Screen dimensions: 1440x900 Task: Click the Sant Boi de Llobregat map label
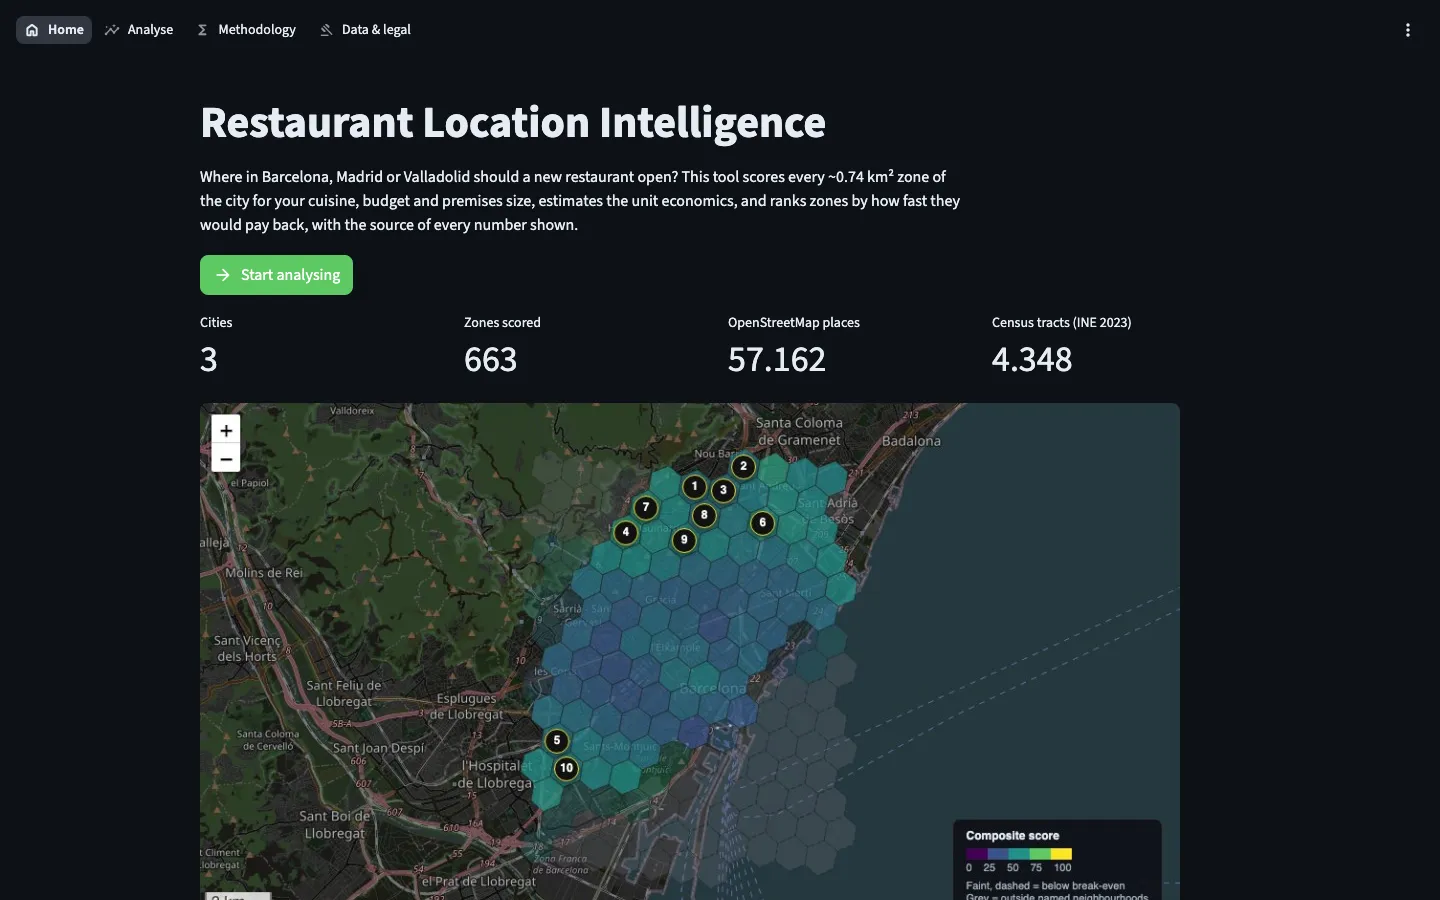click(335, 824)
